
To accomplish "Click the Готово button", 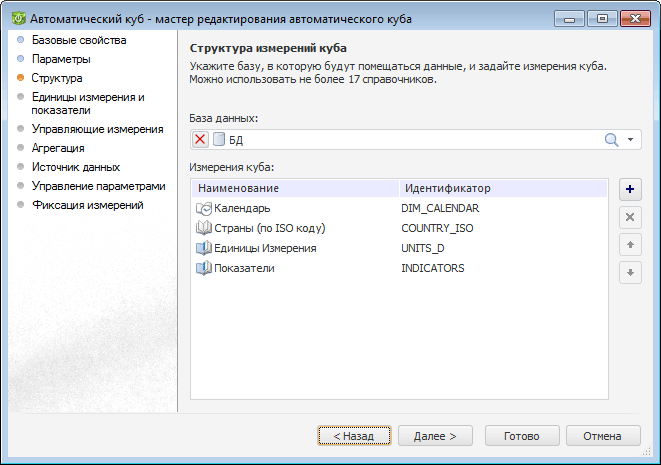I will pos(522,436).
